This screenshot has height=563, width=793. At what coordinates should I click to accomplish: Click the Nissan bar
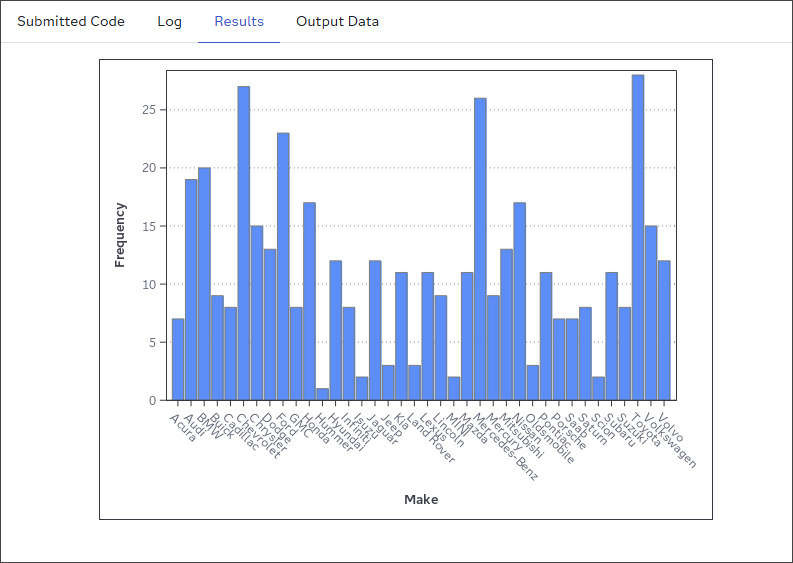point(519,301)
